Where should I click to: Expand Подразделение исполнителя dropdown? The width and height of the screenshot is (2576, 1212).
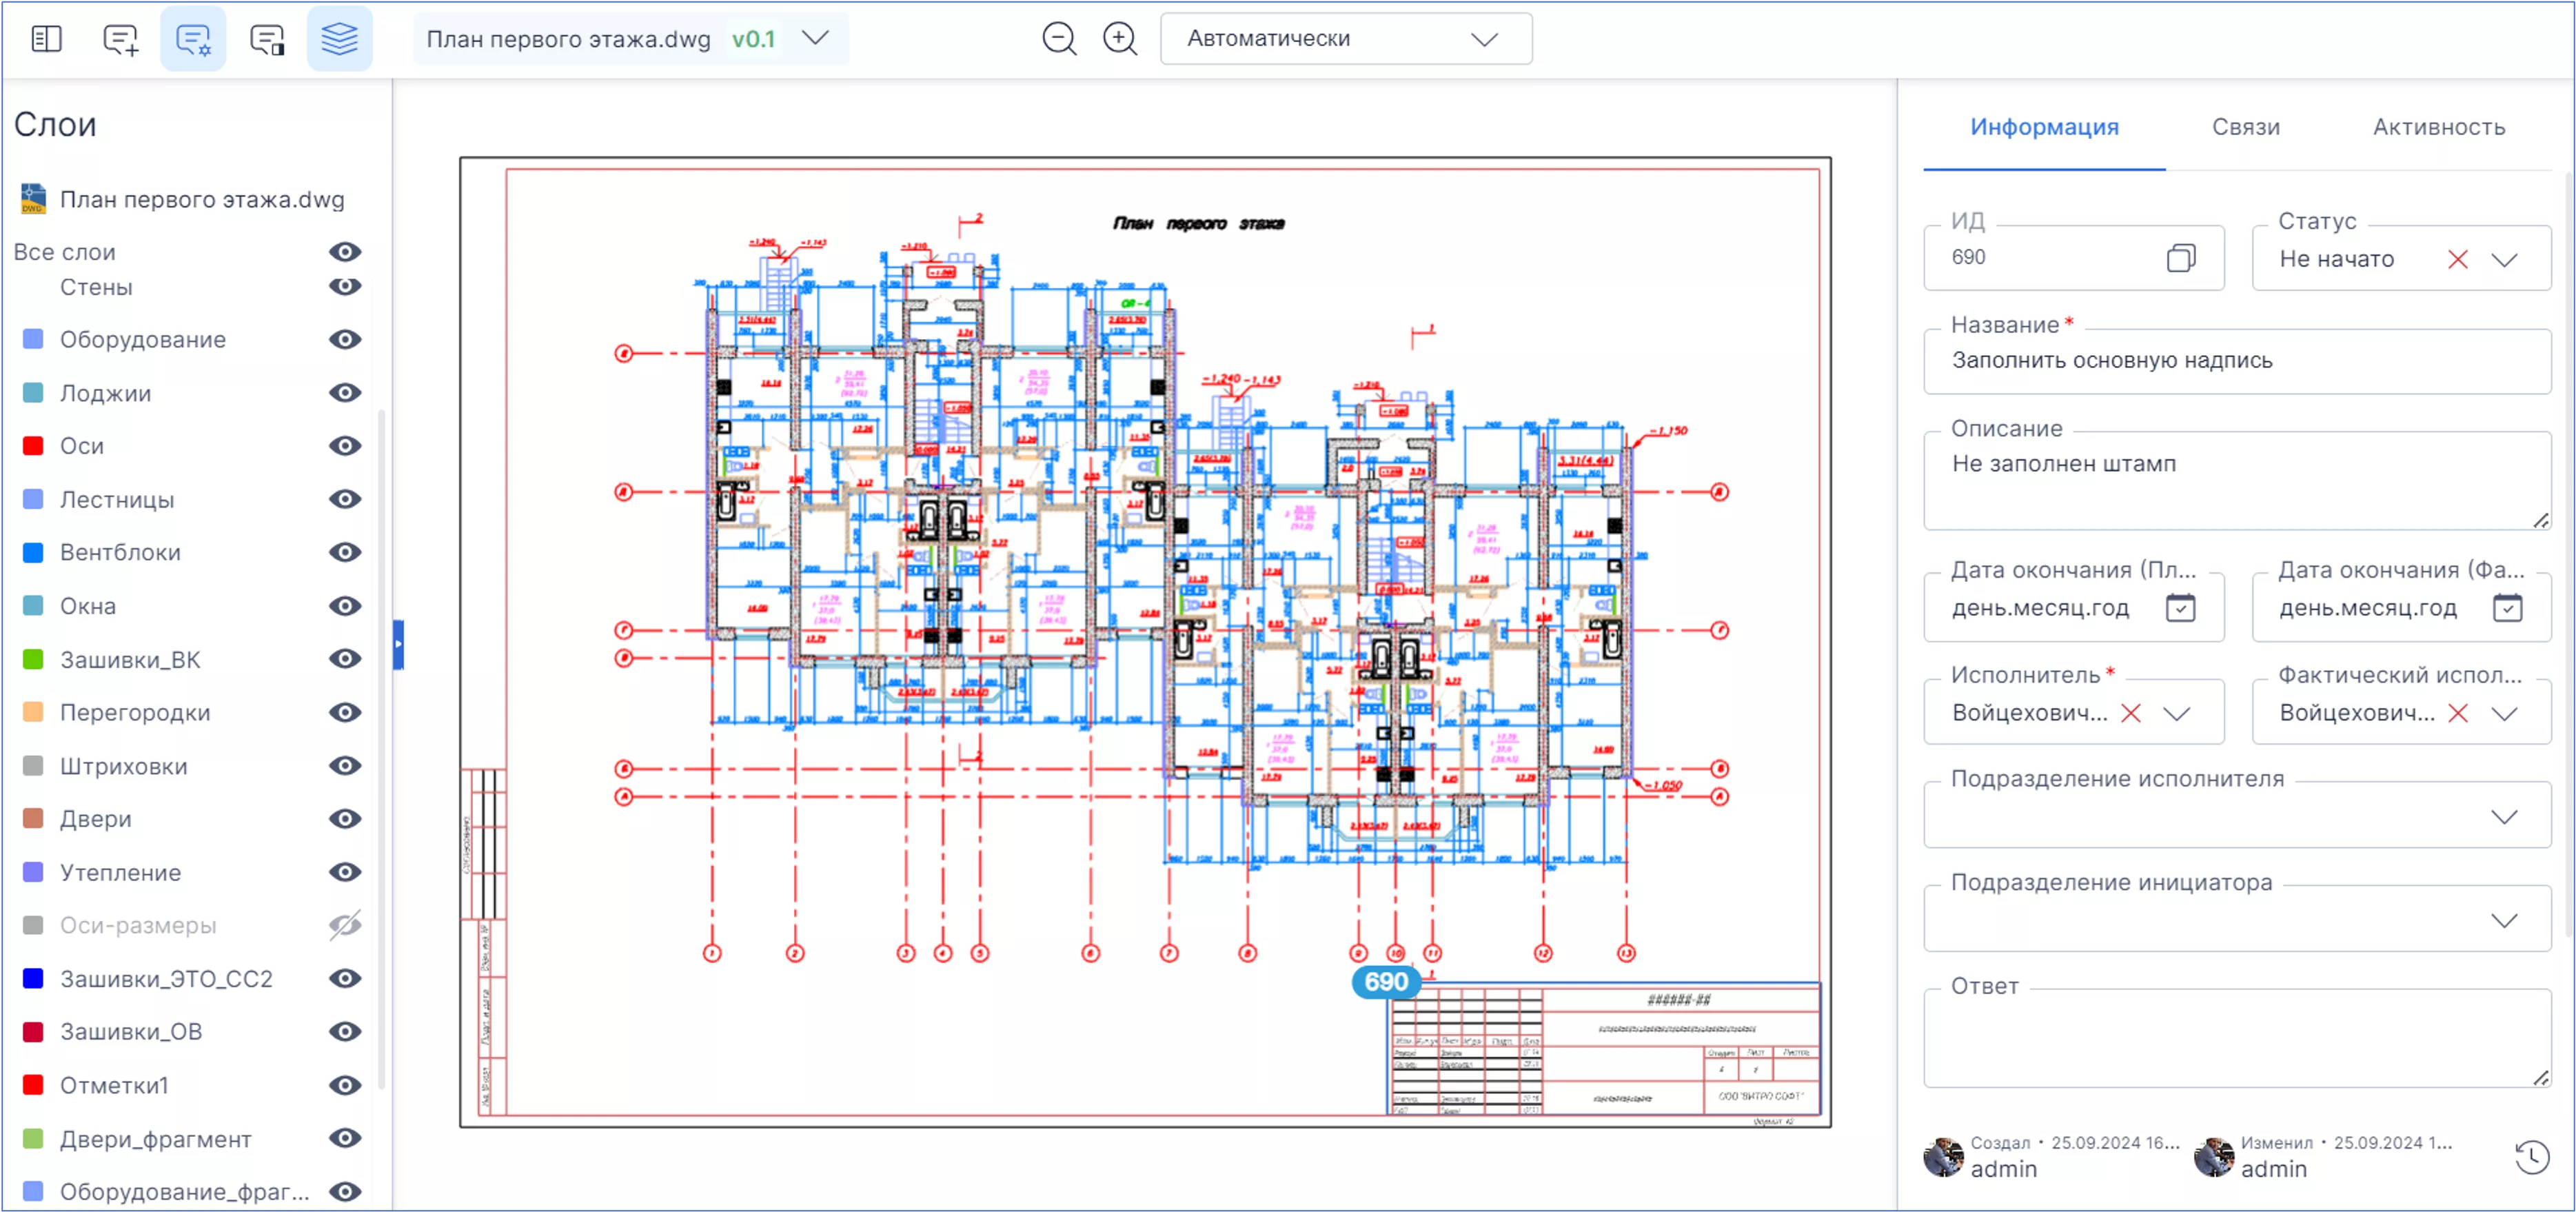(x=2503, y=817)
